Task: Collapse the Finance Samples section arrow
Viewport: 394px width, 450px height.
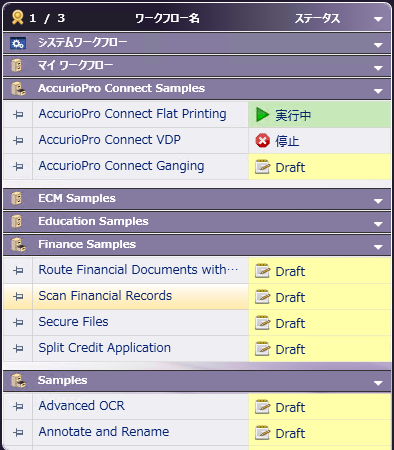Action: tap(378, 247)
